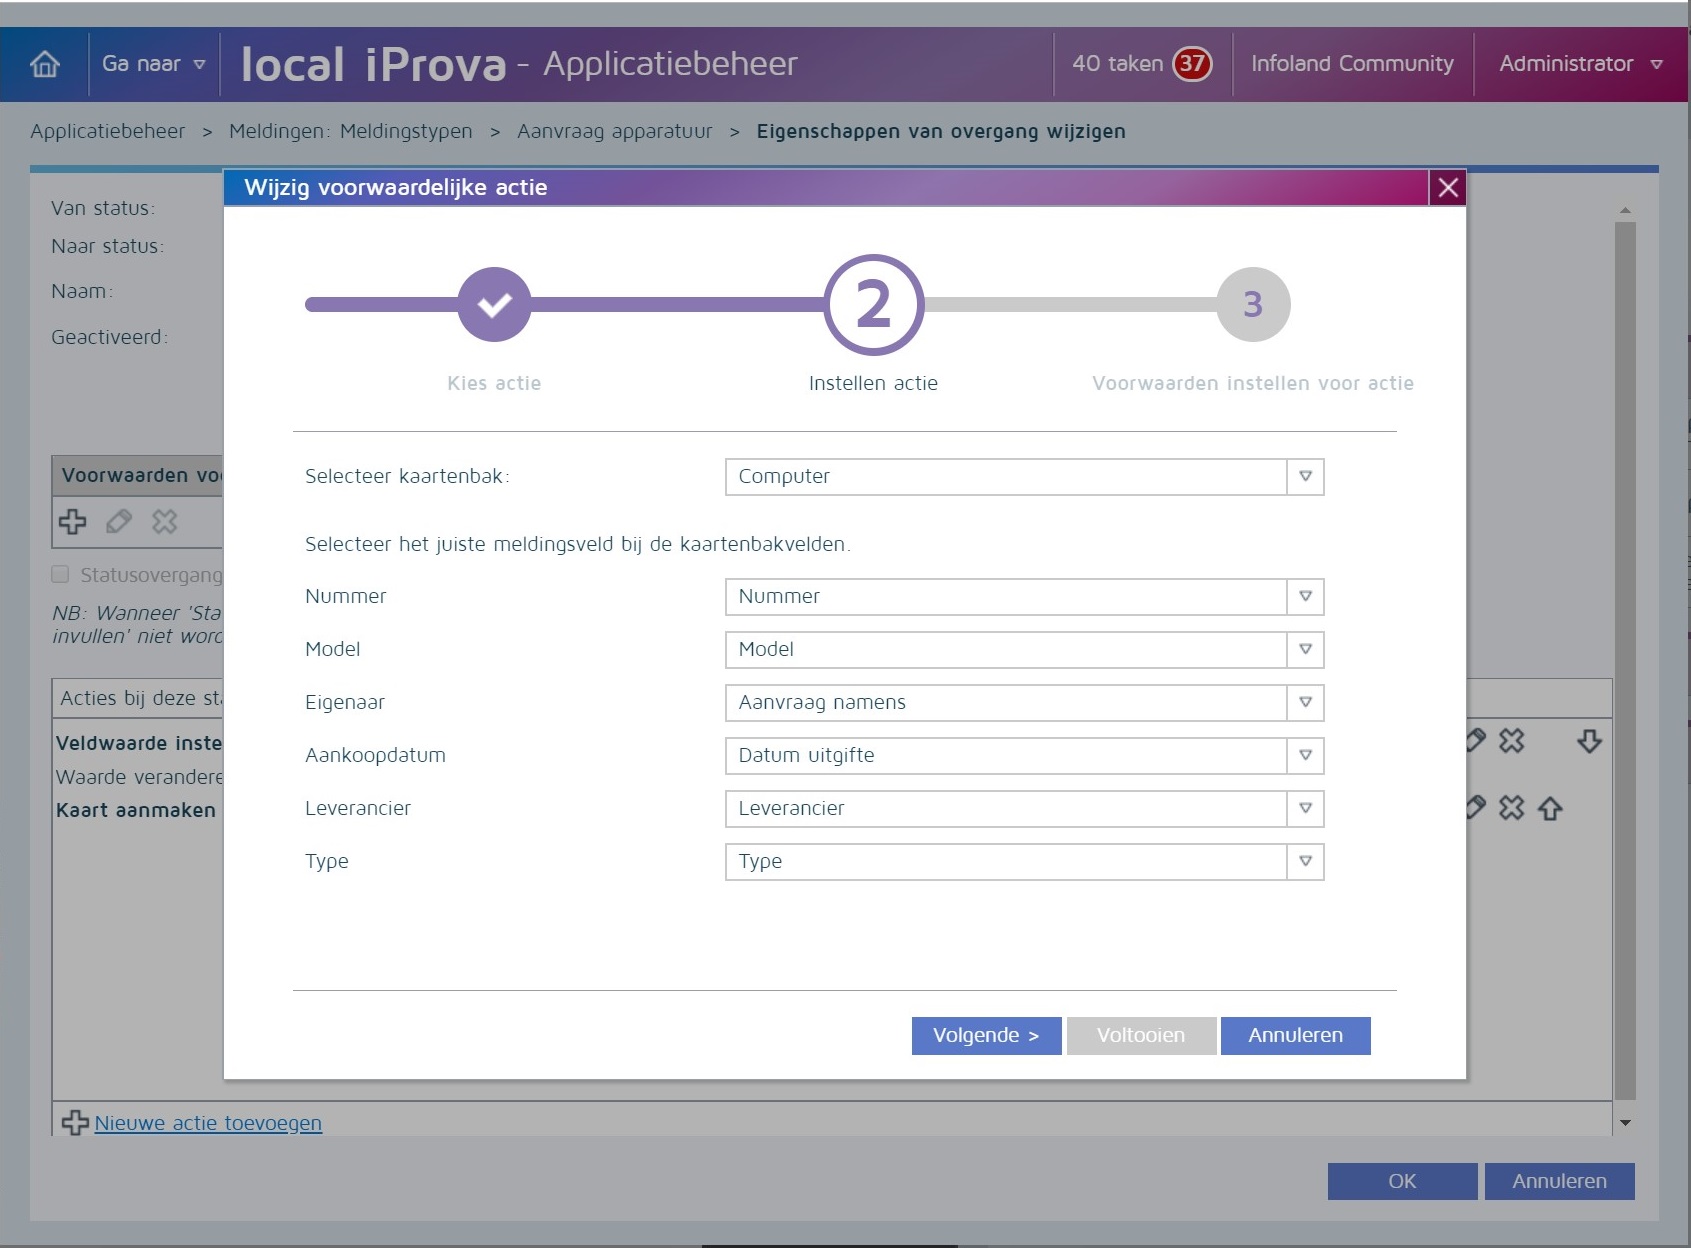Move Kaart aanmaken up with the up-arrow icon
The width and height of the screenshot is (1691, 1248).
point(1551,810)
